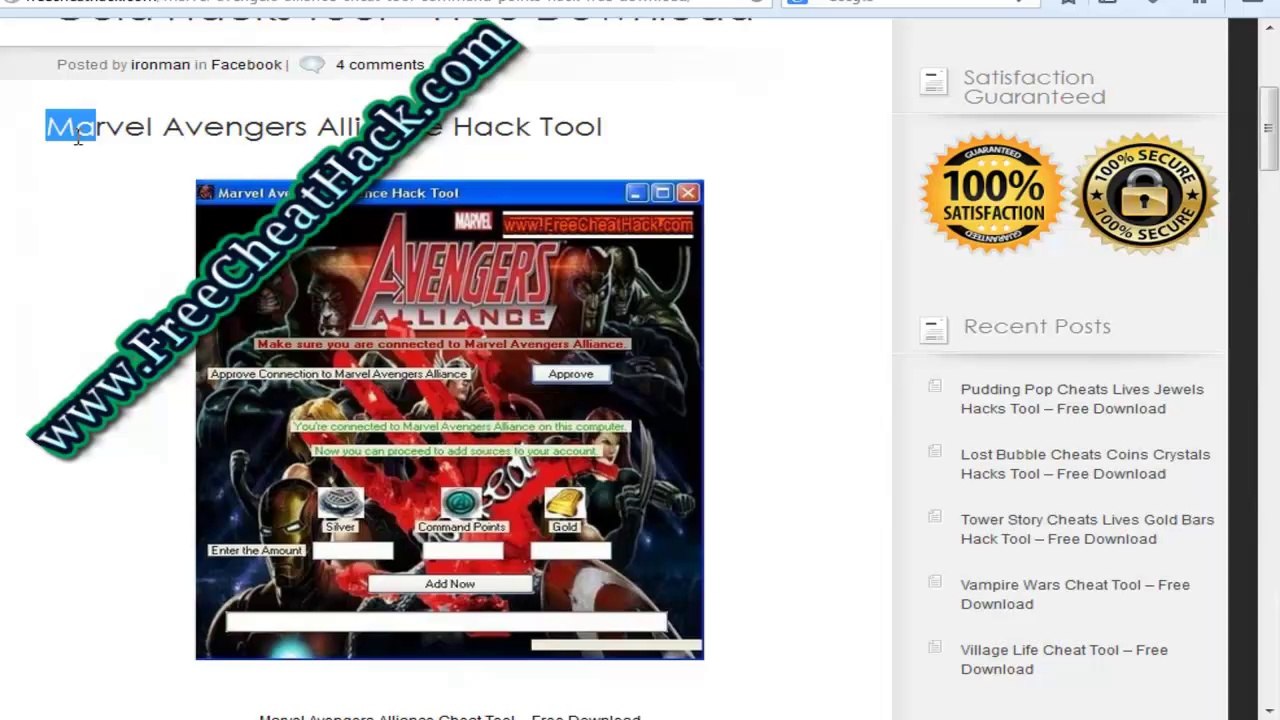Click the page icon beside Village Life post
Image resolution: width=1280 pixels, height=720 pixels.
[935, 646]
